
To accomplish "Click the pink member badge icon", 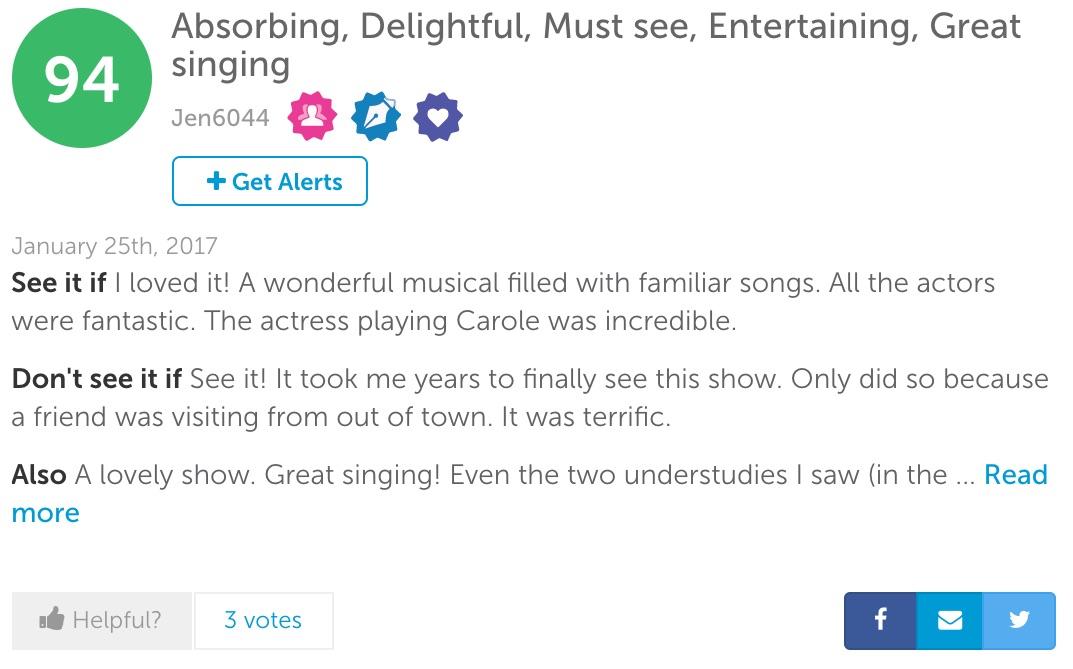I will pyautogui.click(x=312, y=118).
